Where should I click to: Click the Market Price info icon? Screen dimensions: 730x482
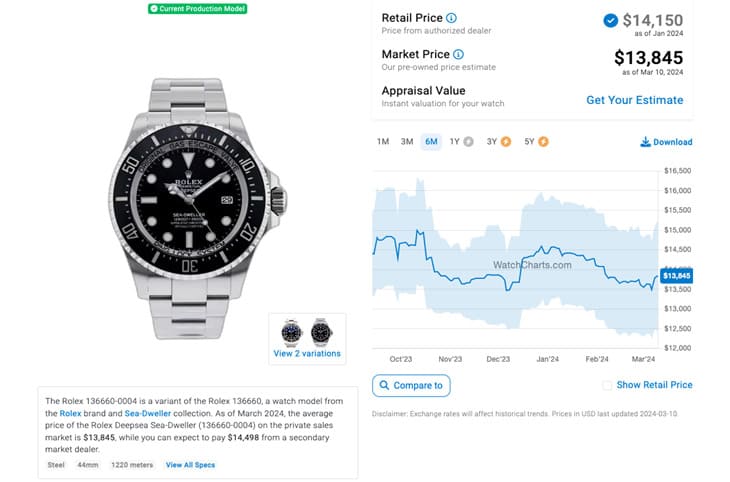[x=458, y=54]
